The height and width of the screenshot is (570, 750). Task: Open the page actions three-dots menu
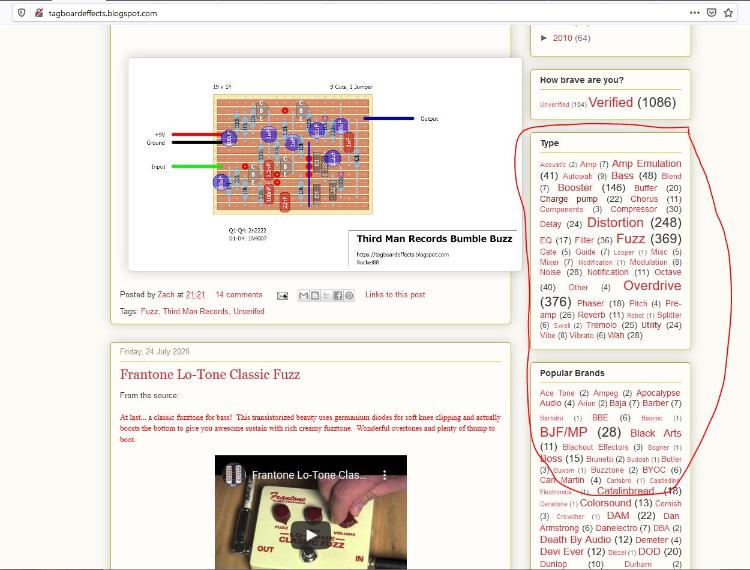[x=694, y=13]
